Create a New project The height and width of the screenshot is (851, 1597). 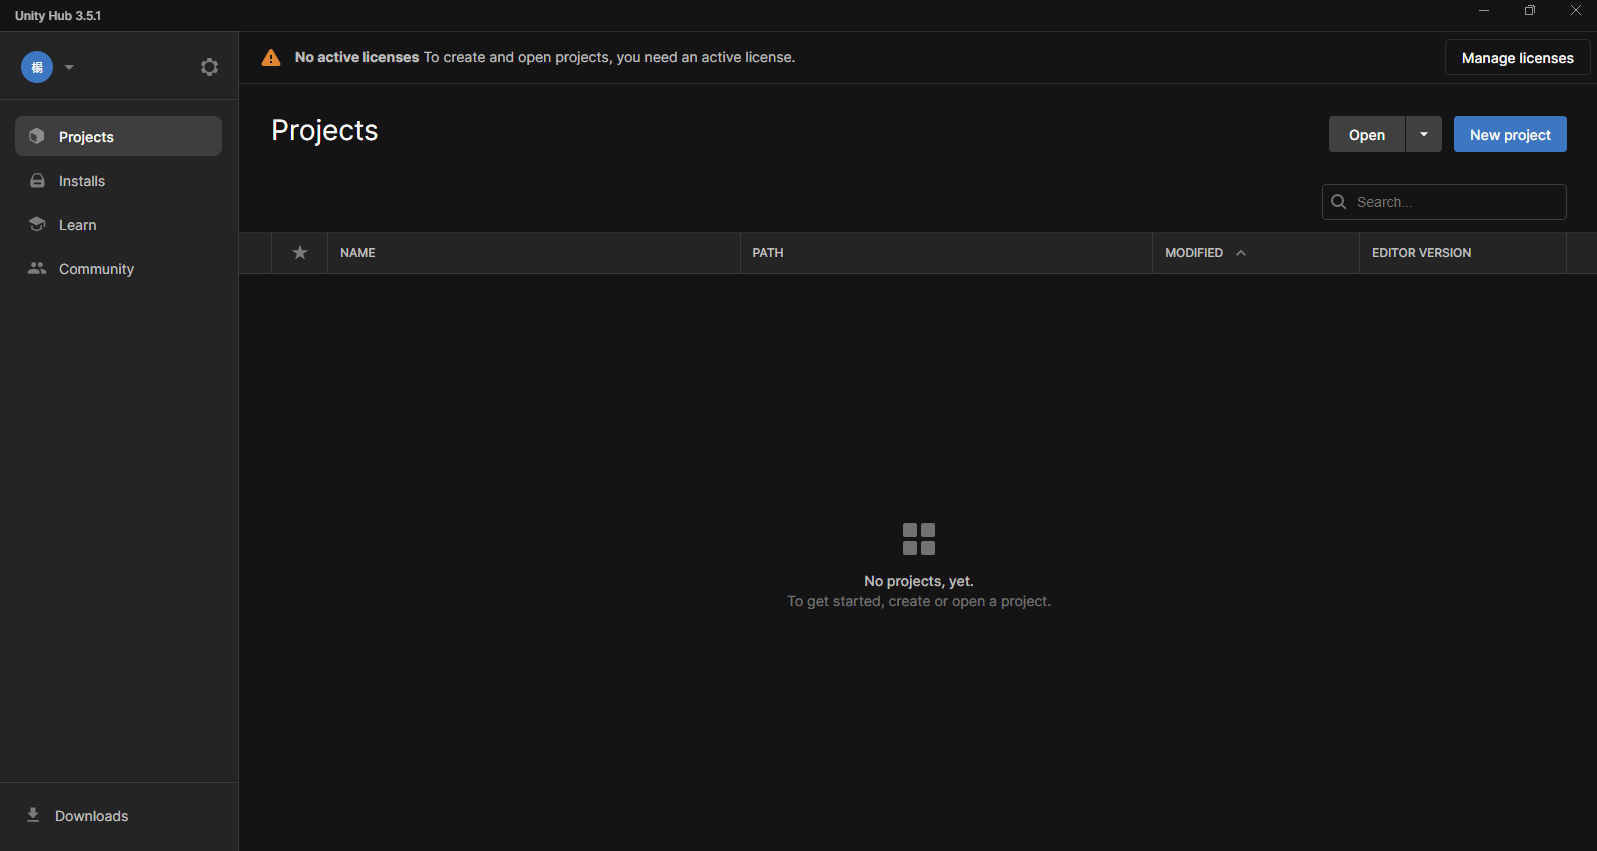click(1510, 134)
